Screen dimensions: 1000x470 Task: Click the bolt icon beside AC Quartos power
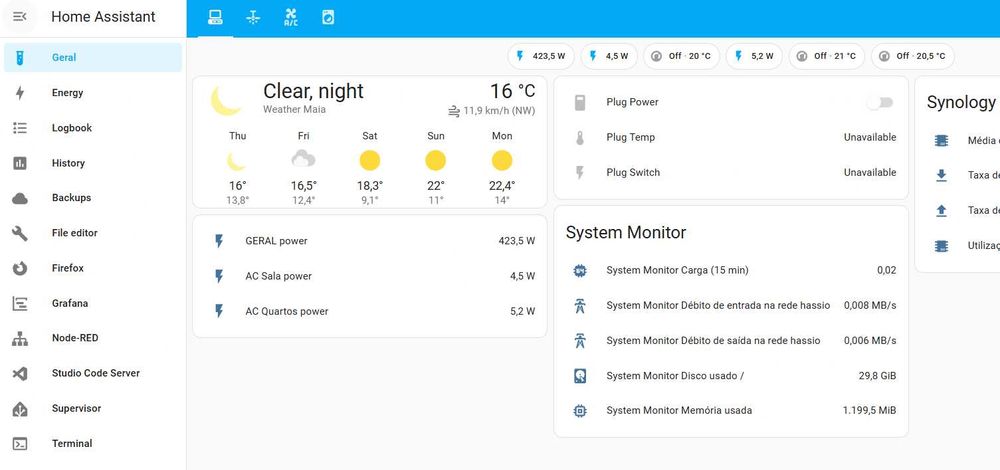(x=219, y=311)
